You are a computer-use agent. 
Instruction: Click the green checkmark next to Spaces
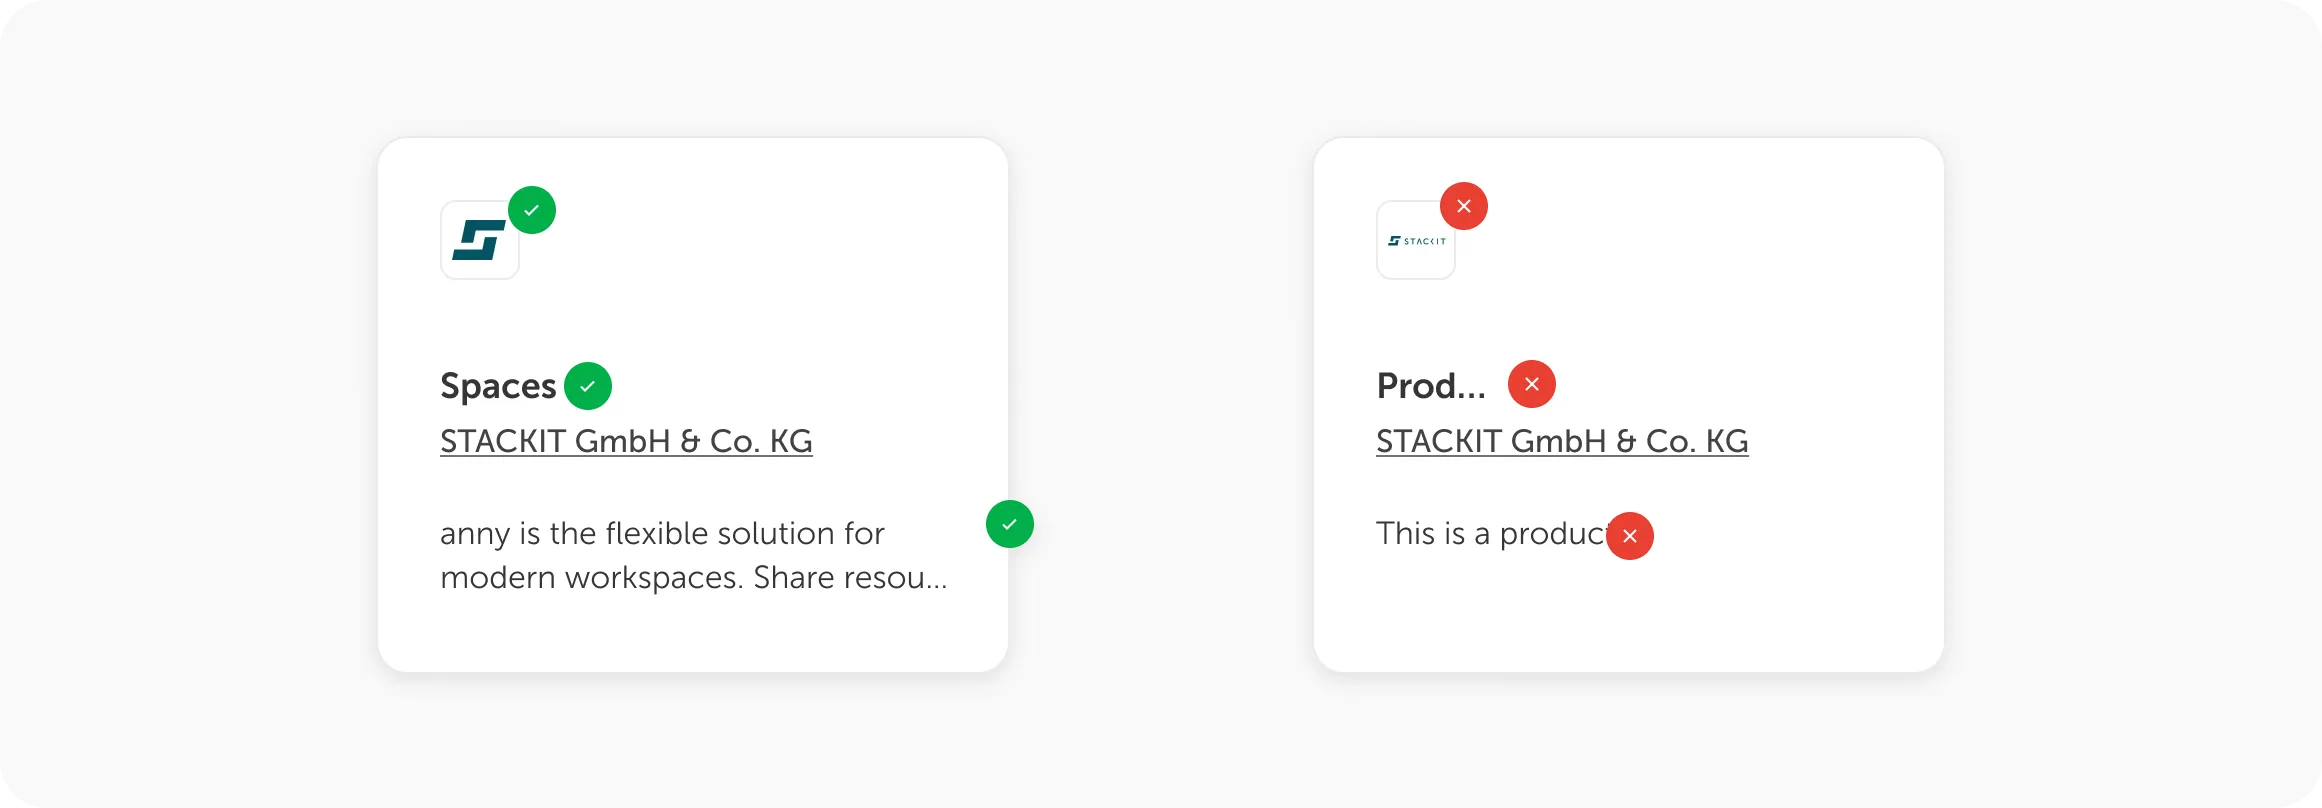point(588,386)
